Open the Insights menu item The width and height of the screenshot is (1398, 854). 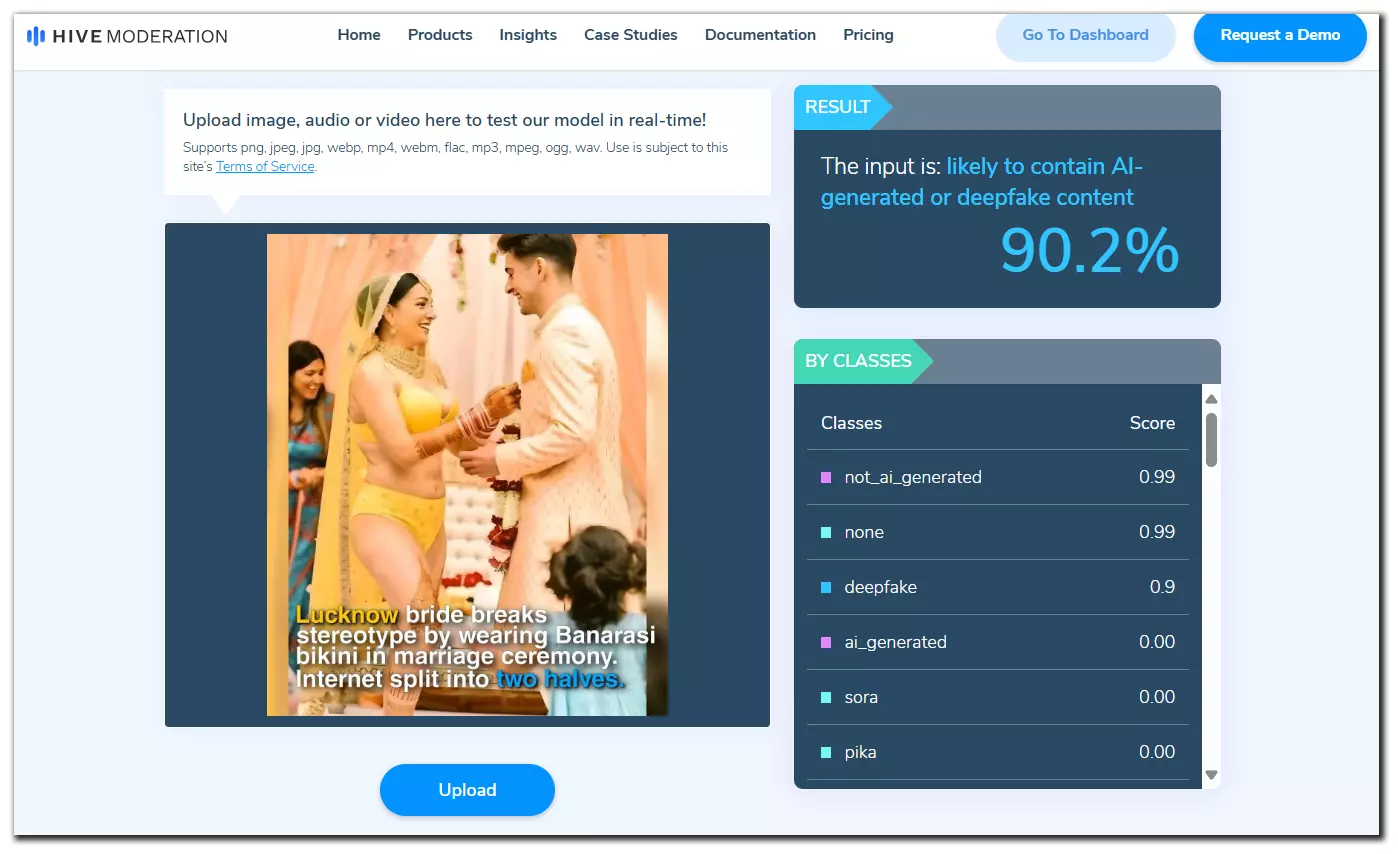(528, 35)
